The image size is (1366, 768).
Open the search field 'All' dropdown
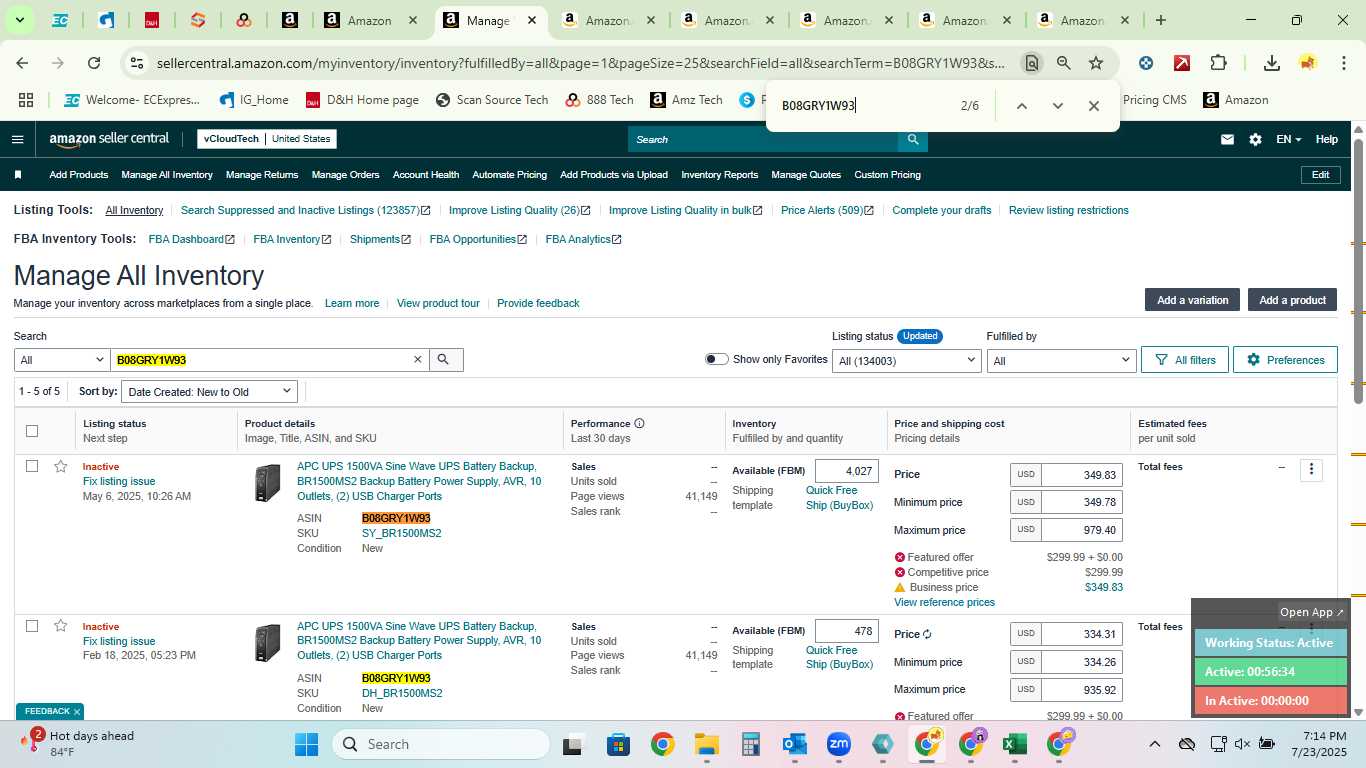coord(62,360)
